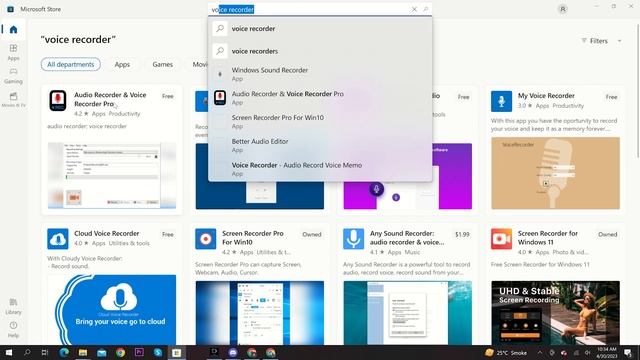Open the Library page
The height and width of the screenshot is (360, 640).
click(x=13, y=306)
